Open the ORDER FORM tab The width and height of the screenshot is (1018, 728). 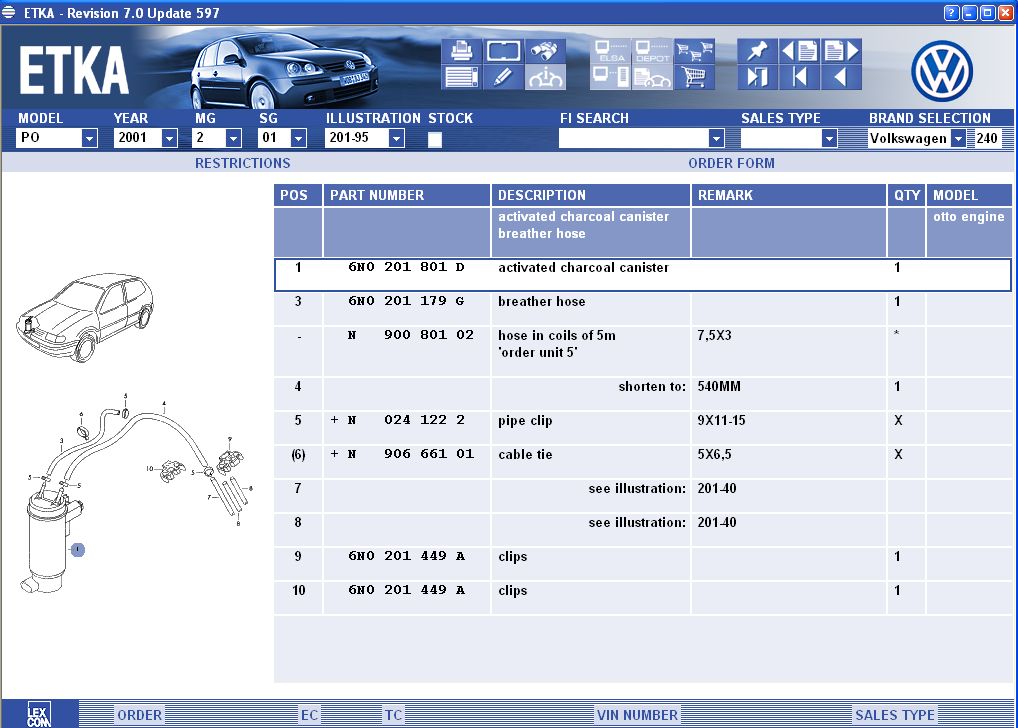[731, 163]
